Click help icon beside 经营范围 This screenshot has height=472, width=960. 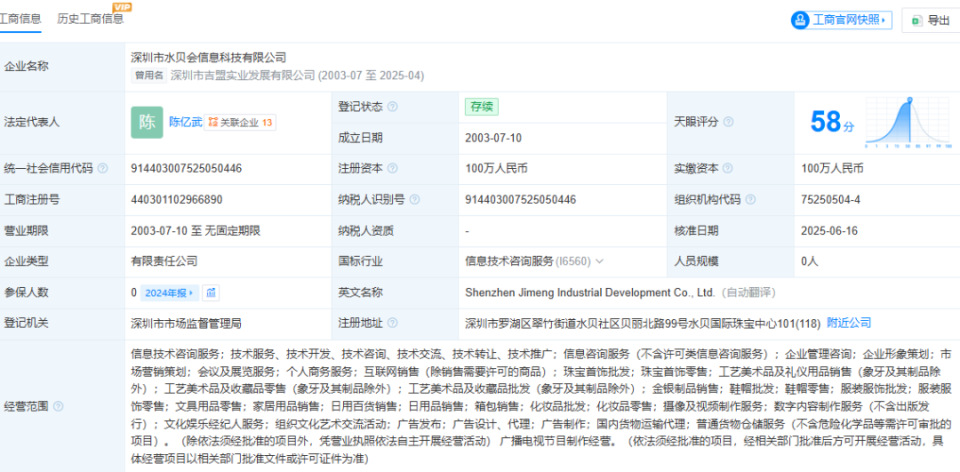tap(58, 406)
